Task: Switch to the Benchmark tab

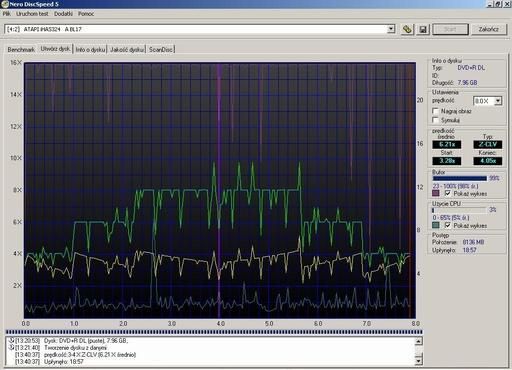Action: point(21,49)
